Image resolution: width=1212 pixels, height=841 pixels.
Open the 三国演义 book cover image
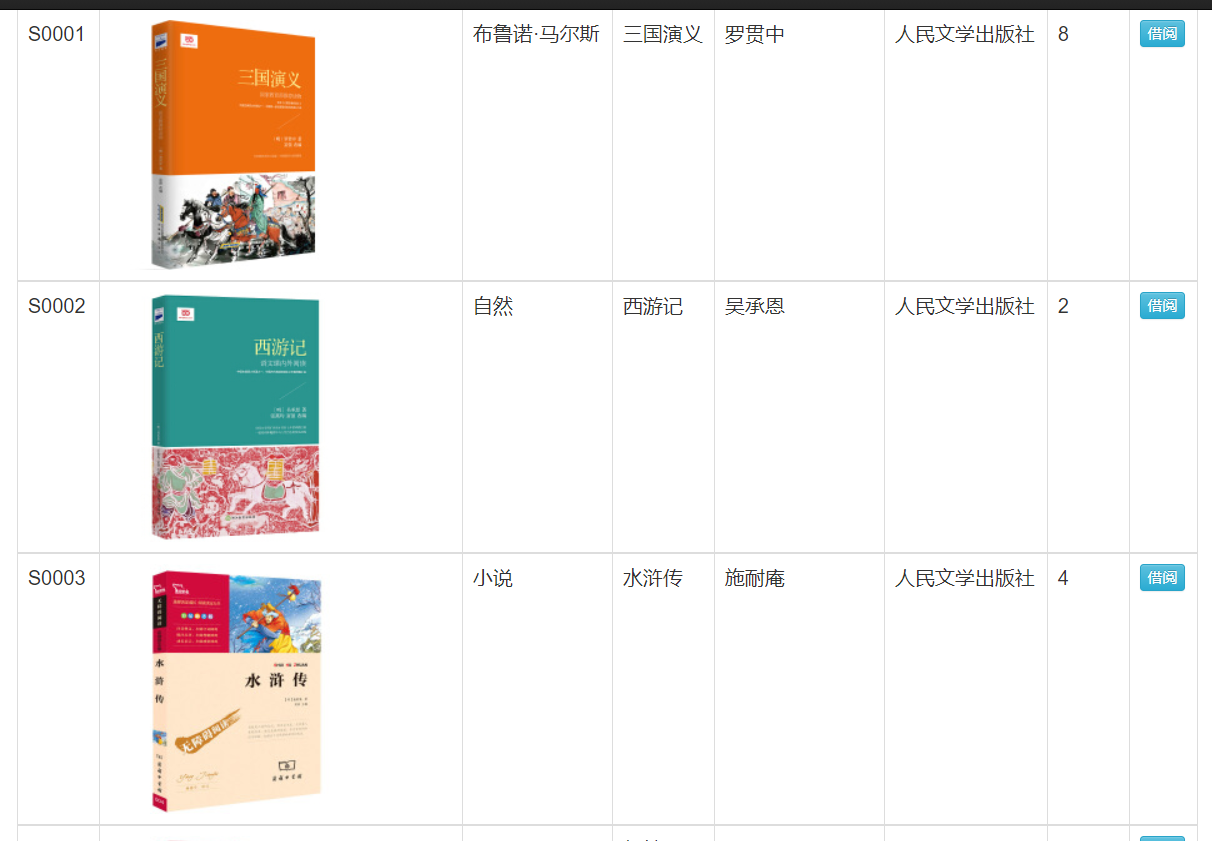pos(233,146)
